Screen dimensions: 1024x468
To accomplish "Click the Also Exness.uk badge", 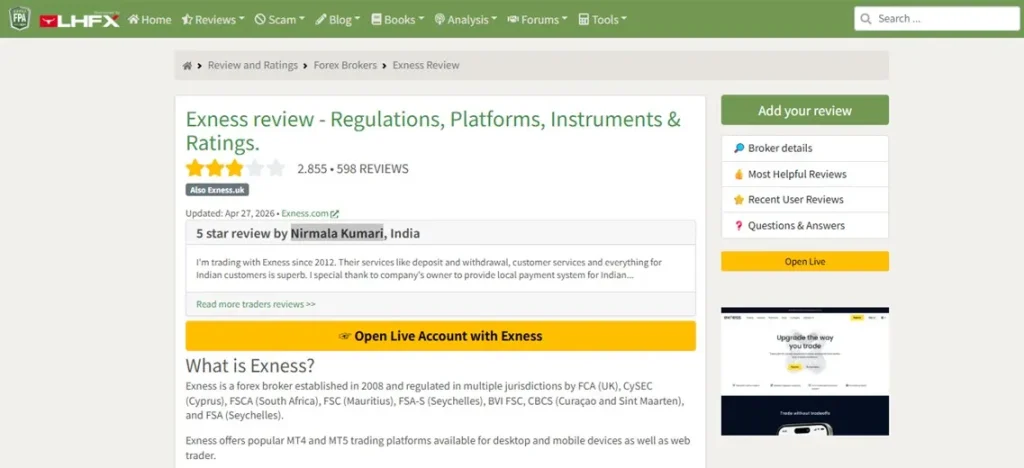I will click(217, 190).
